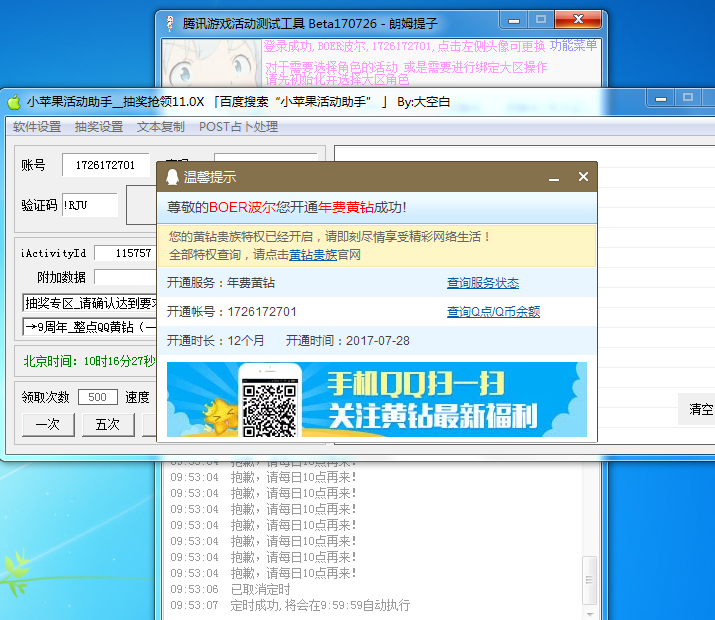This screenshot has height=620, width=715.
Task: Minimize the 小苹果活动助手 window
Action: [x=661, y=98]
